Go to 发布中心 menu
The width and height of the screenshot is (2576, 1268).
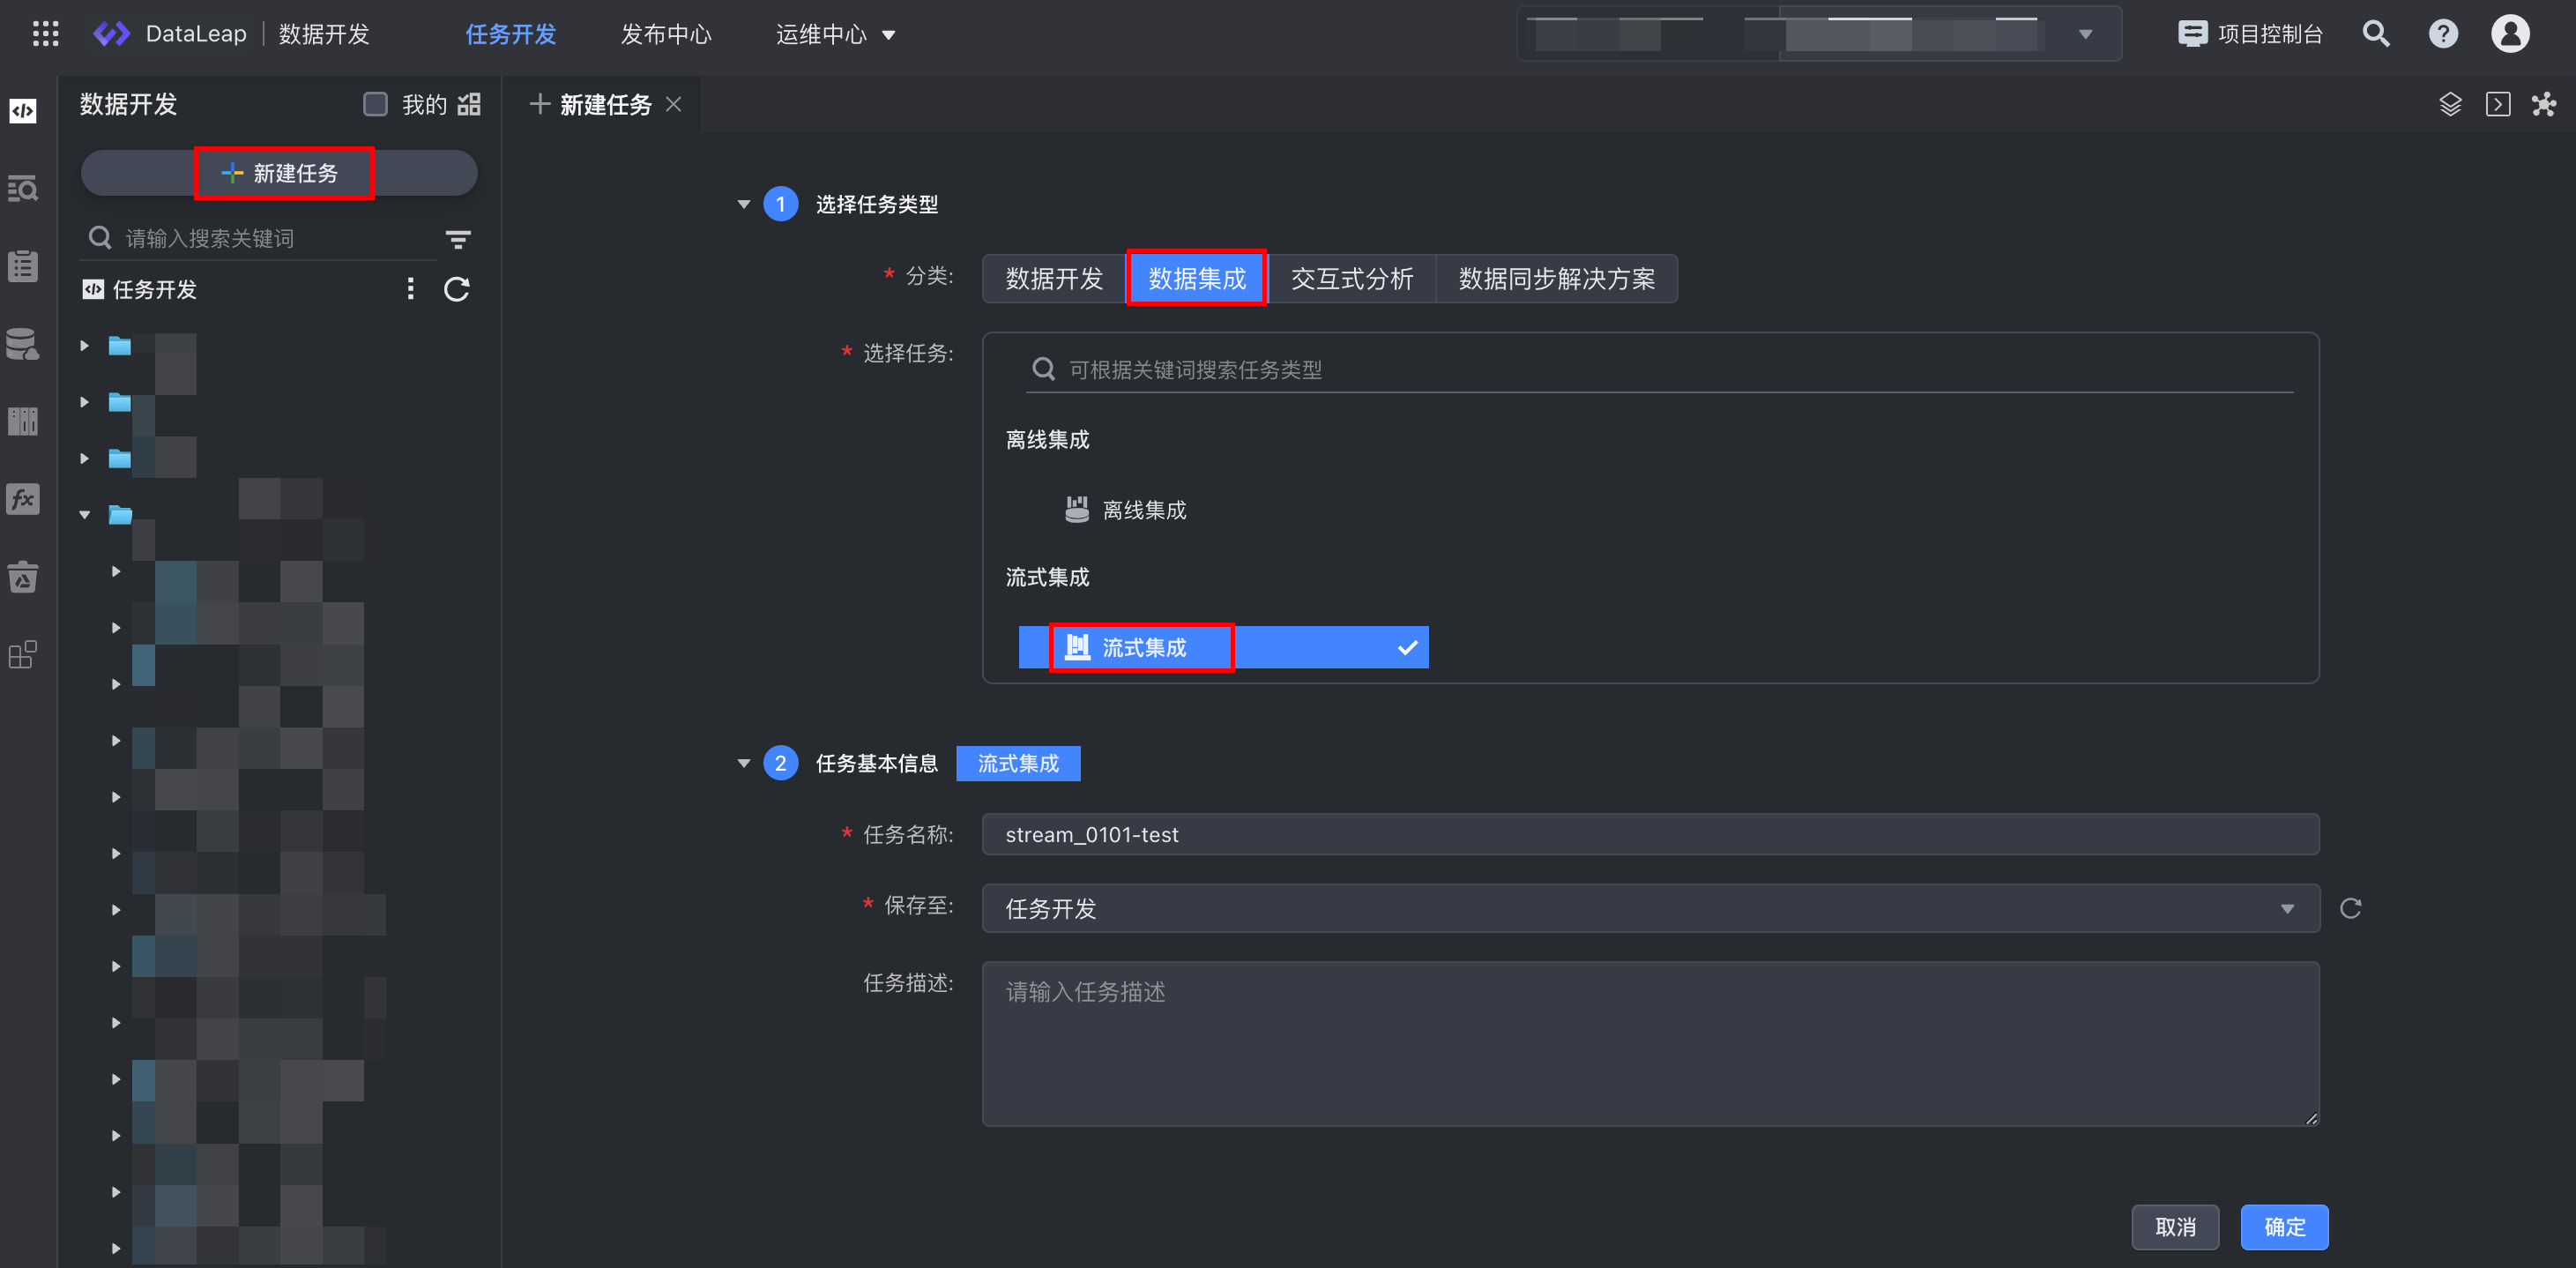click(x=665, y=34)
